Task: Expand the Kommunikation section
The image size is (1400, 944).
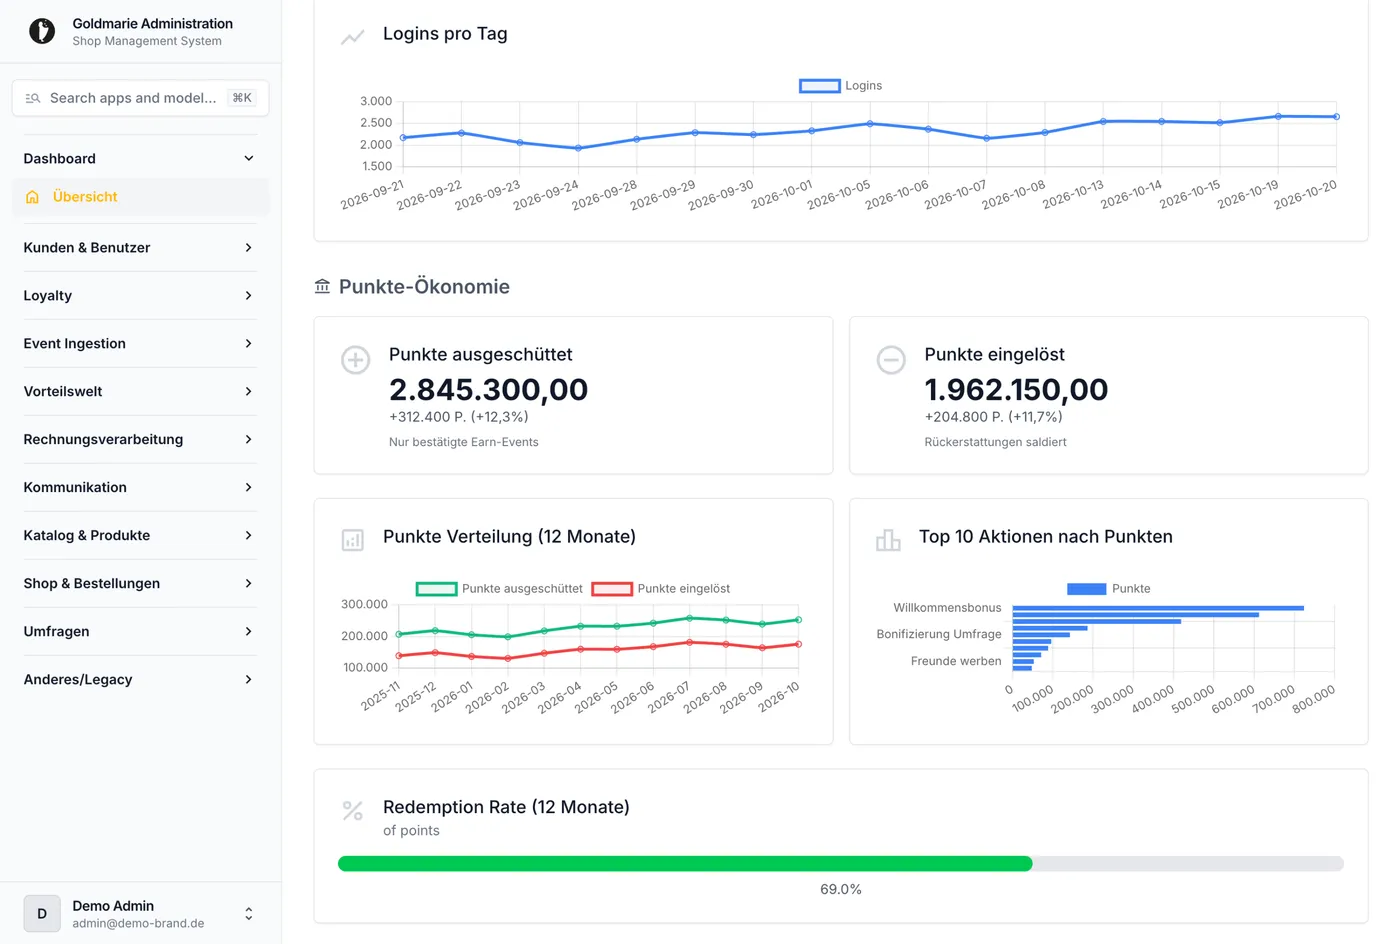Action: tap(140, 487)
